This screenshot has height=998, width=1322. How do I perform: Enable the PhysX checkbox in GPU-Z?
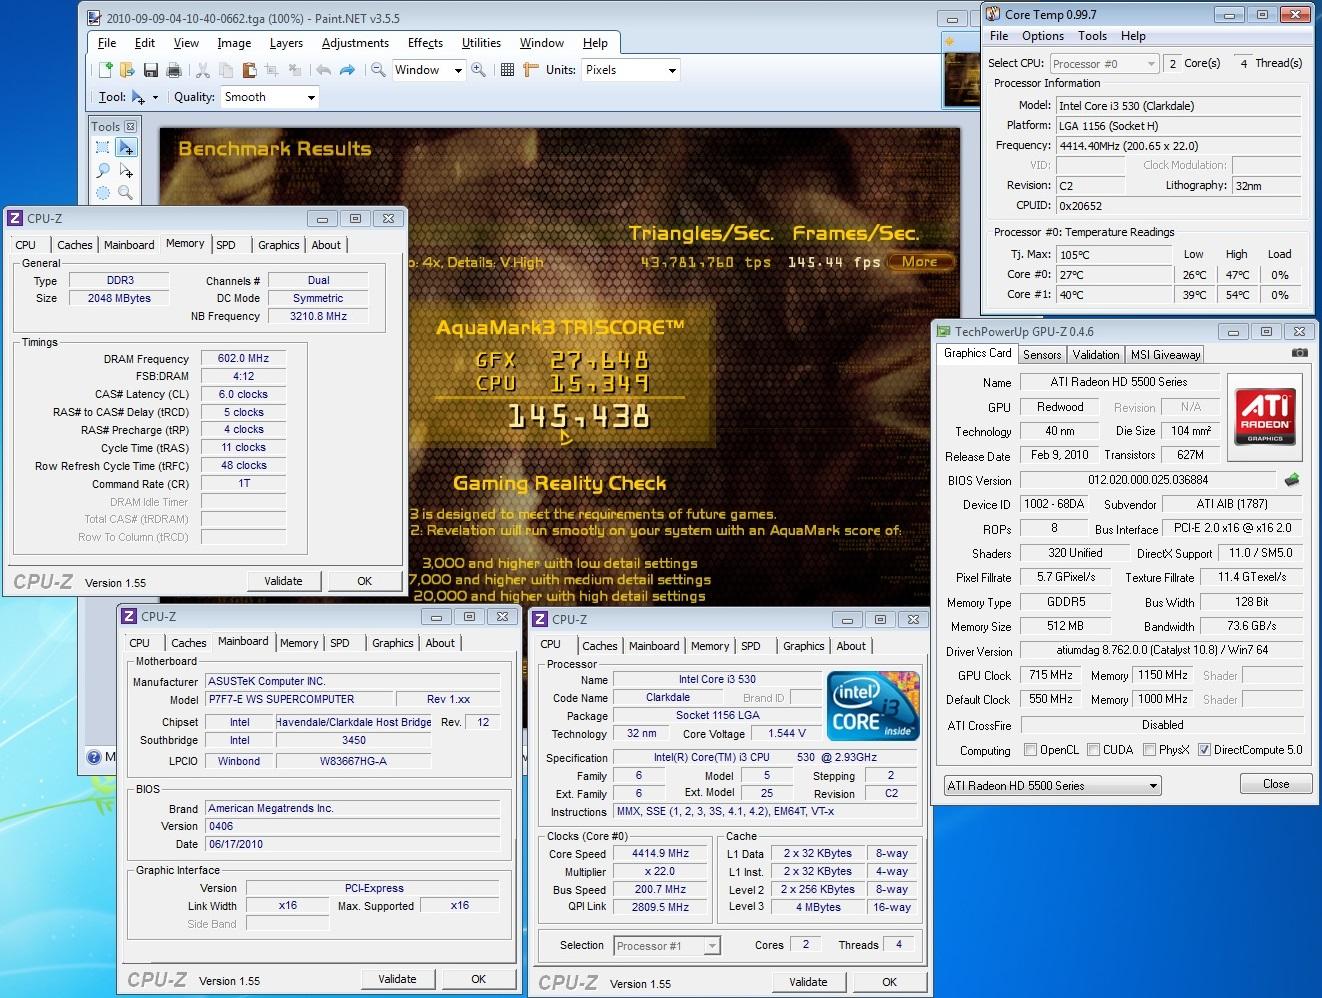point(1149,750)
